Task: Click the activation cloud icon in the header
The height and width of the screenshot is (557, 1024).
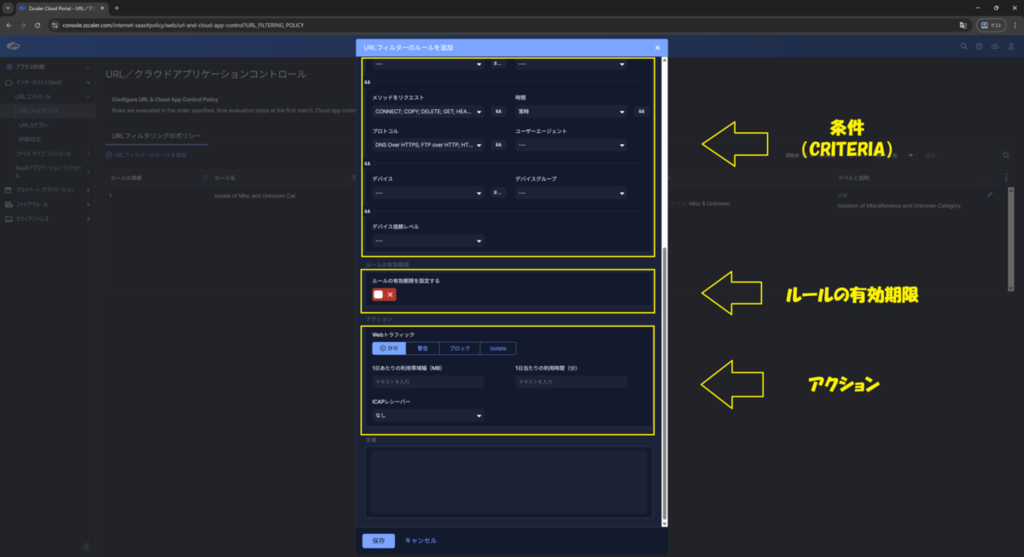Action: (995, 46)
